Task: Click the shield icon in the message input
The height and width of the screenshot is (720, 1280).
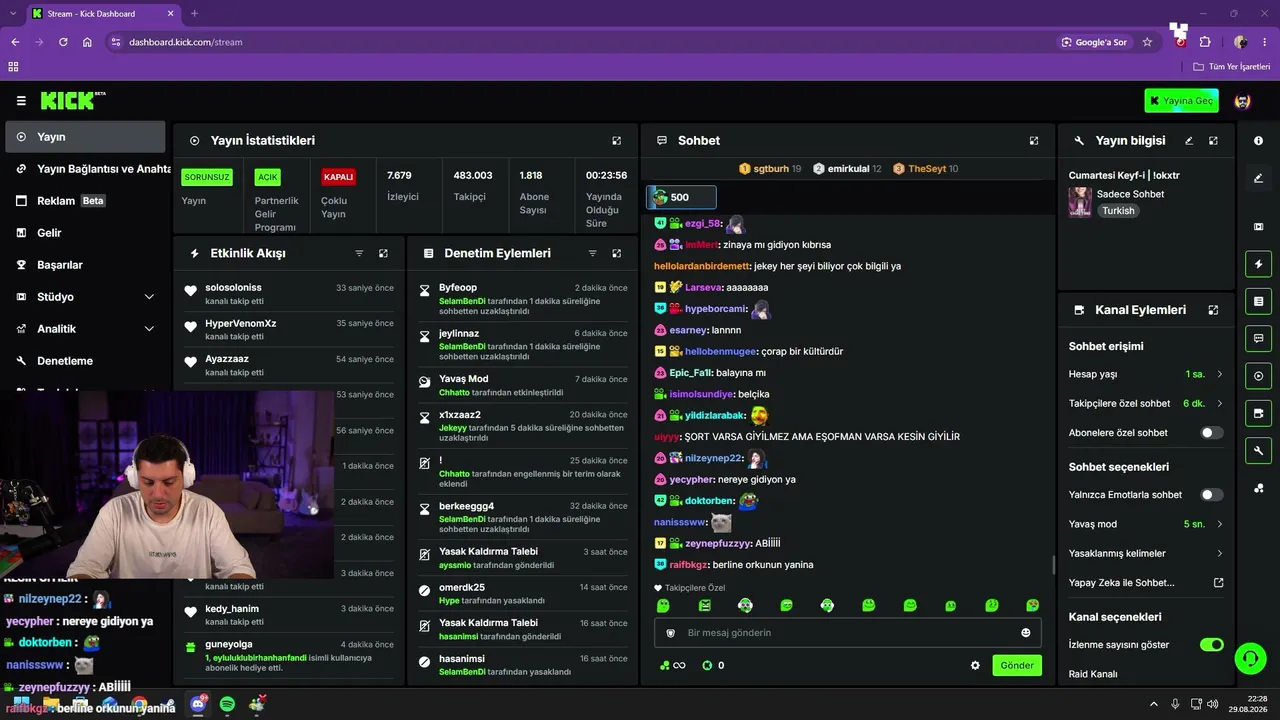Action: tap(670, 633)
